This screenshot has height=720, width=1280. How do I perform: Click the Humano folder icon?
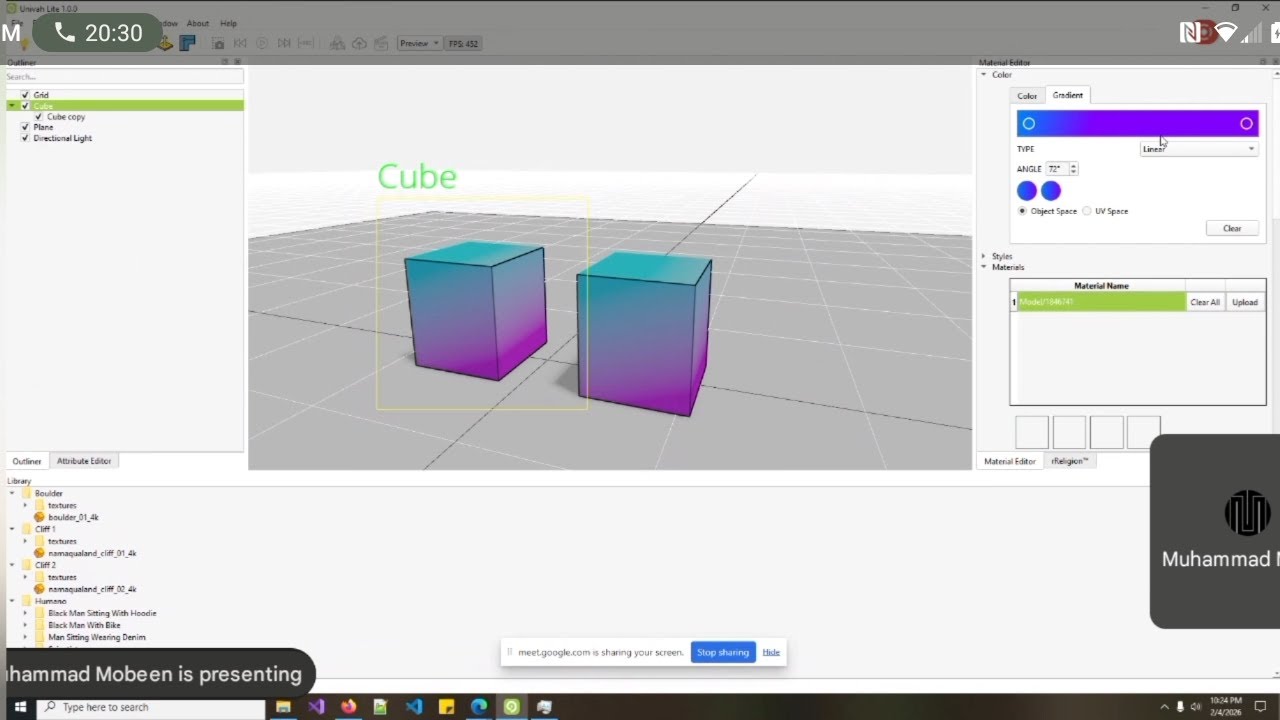pos(27,601)
